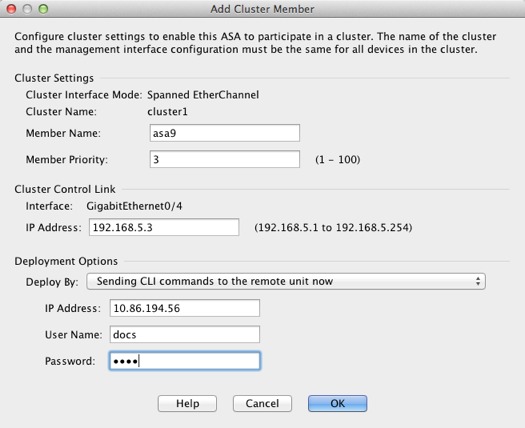Click the Add Cluster Member title bar
525x428 pixels.
pos(262,9)
